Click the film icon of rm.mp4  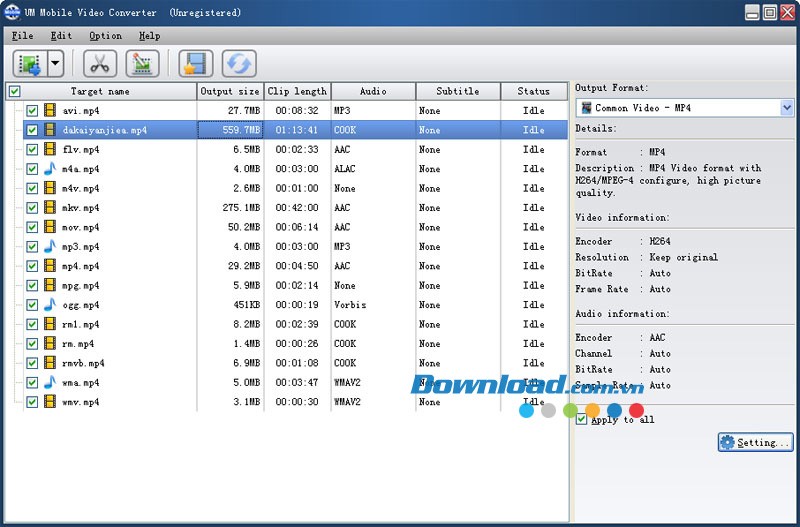50,343
